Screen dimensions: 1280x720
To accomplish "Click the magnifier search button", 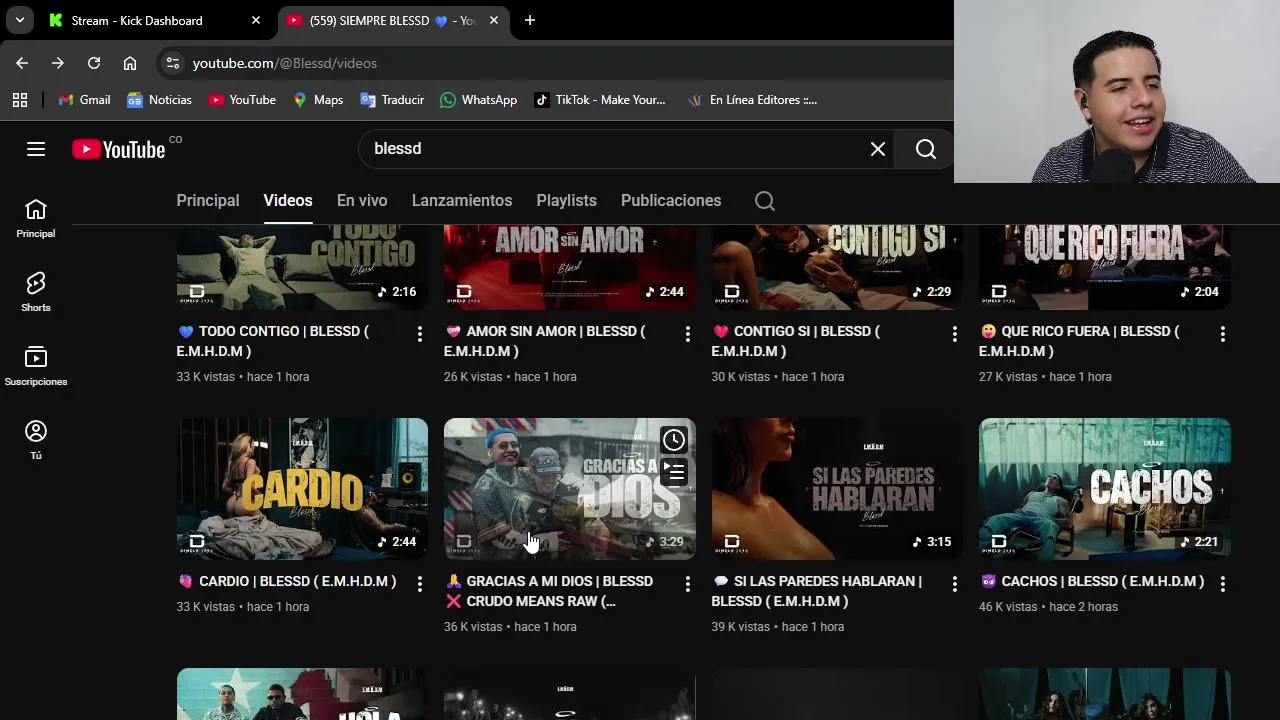I will click(926, 149).
